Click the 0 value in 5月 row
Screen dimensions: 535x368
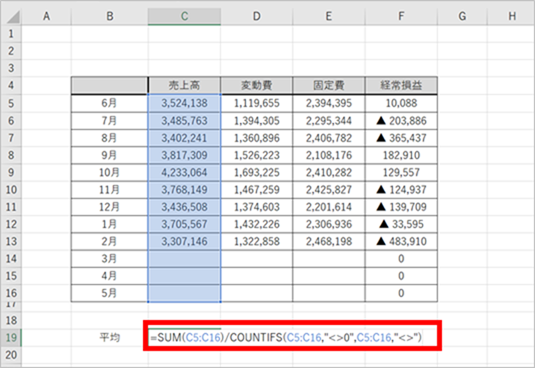point(401,293)
